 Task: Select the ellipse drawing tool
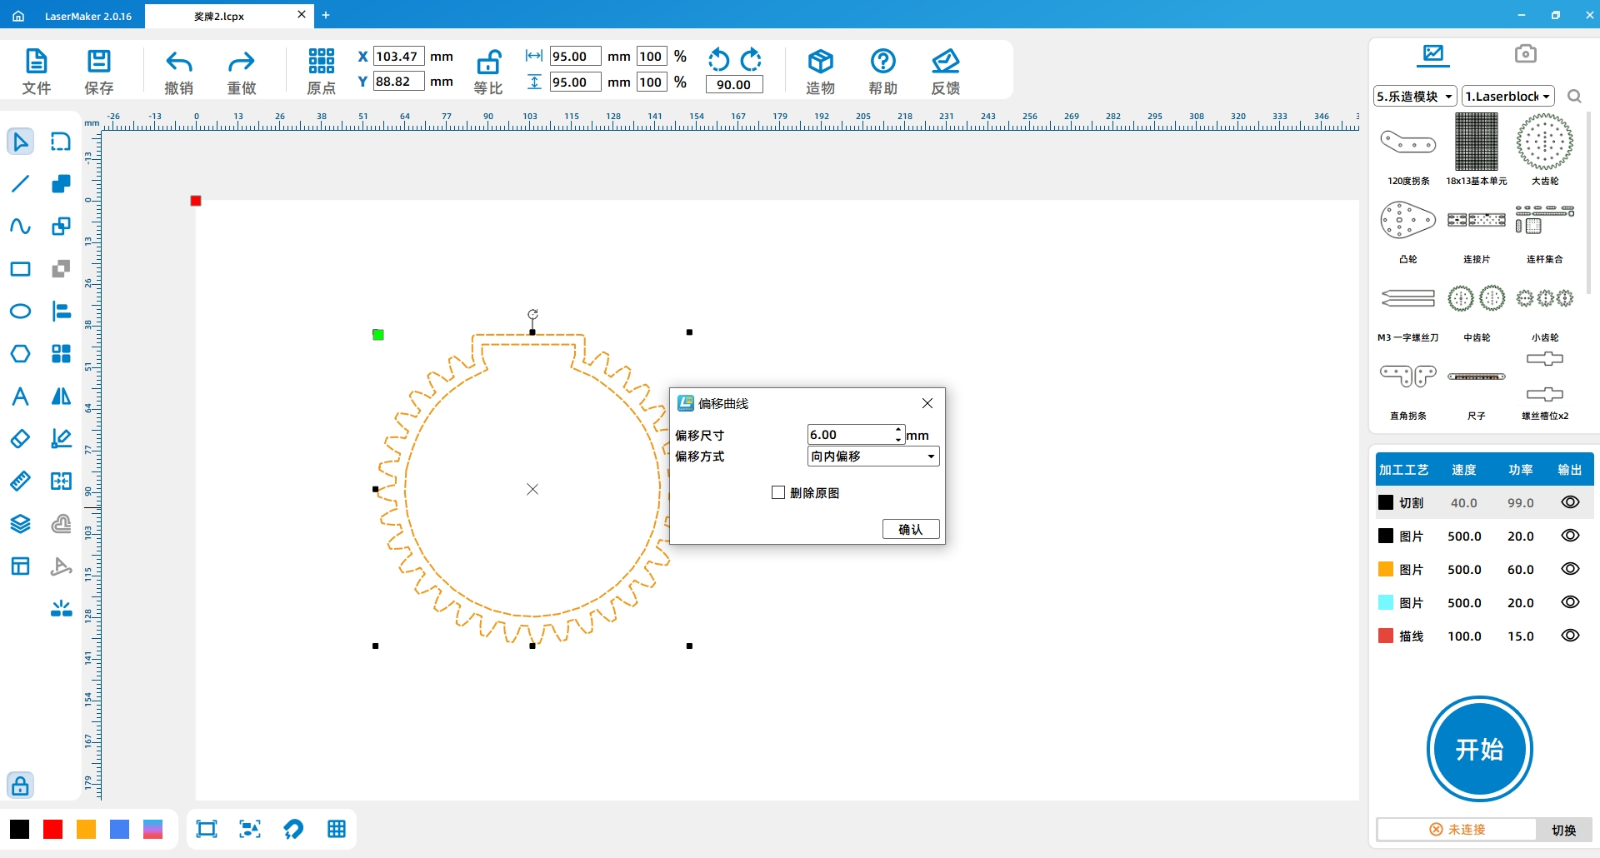click(20, 311)
